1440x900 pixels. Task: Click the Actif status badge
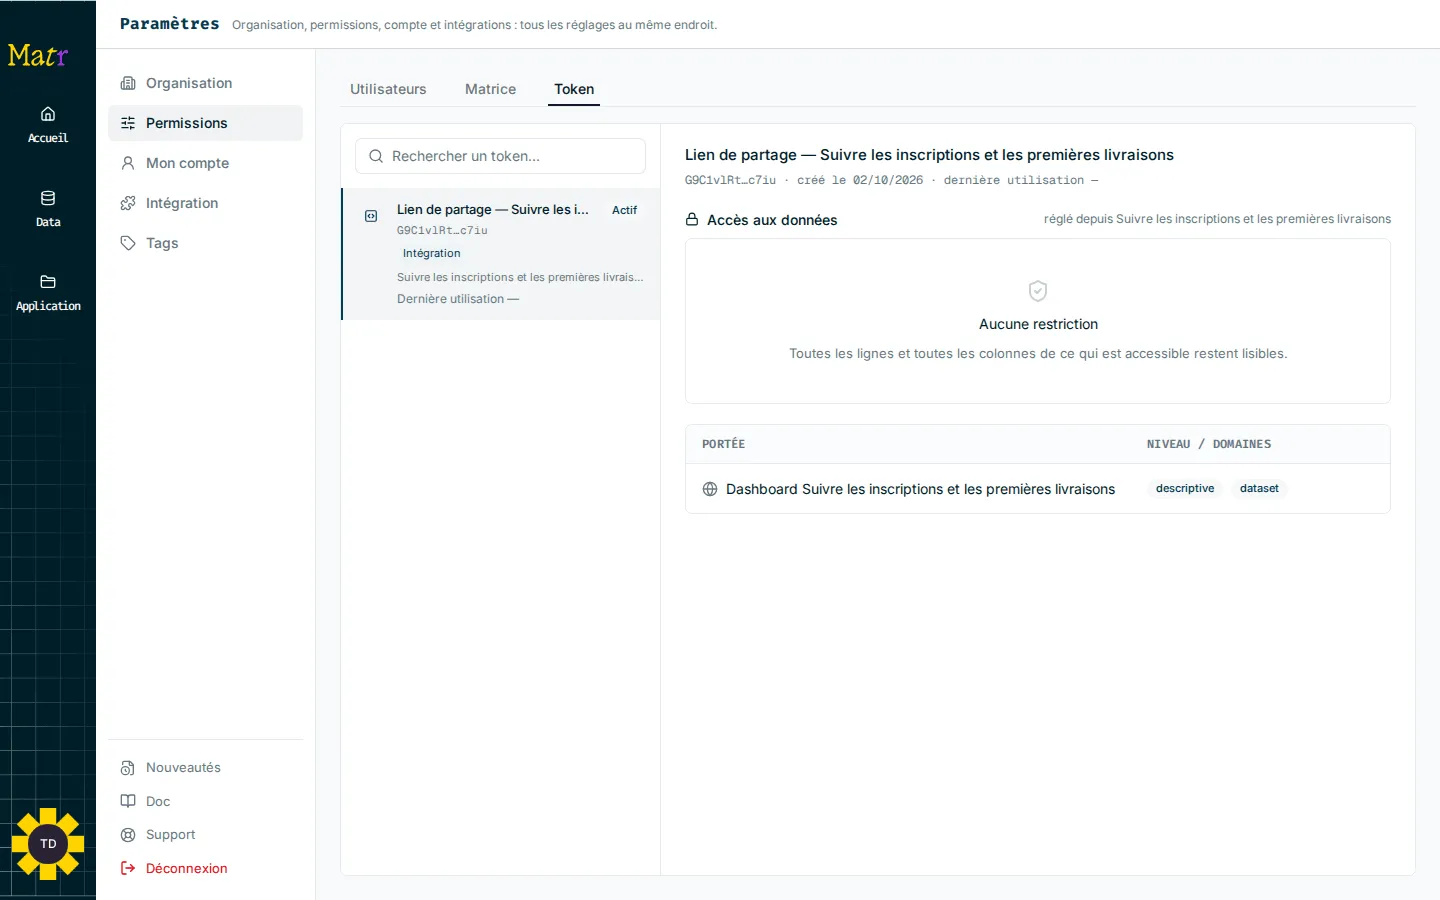pos(624,210)
